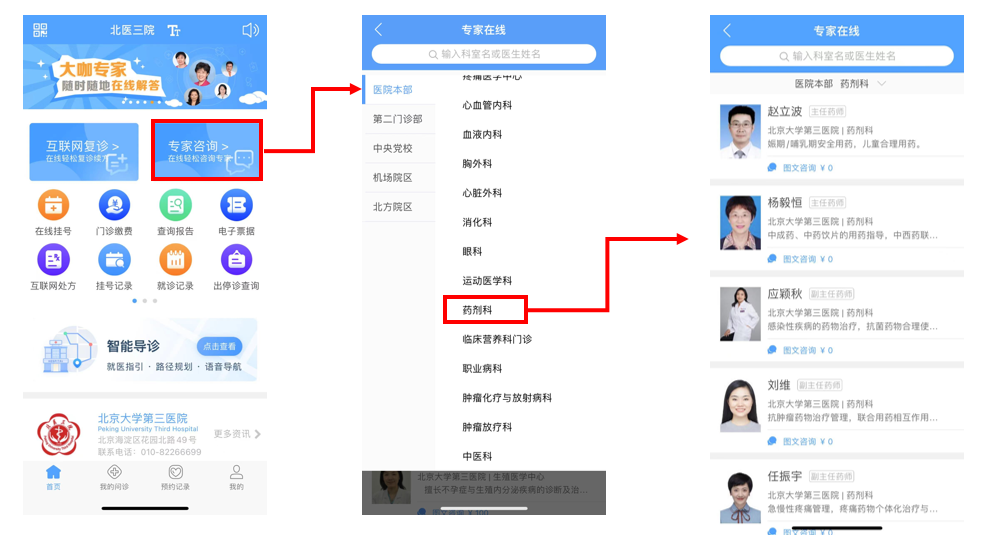
Task: Choose 心脏外科 department
Action: click(x=482, y=193)
